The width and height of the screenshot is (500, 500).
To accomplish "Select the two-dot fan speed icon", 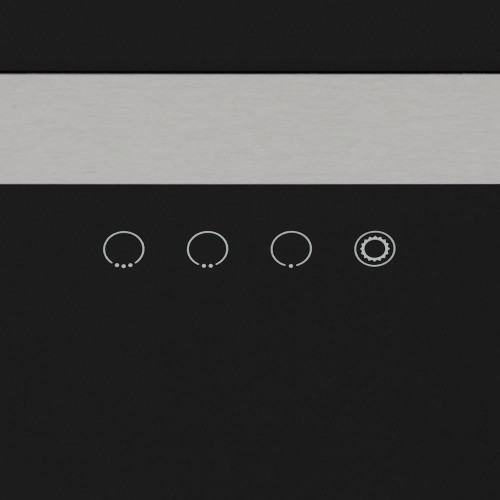I will (x=207, y=249).
